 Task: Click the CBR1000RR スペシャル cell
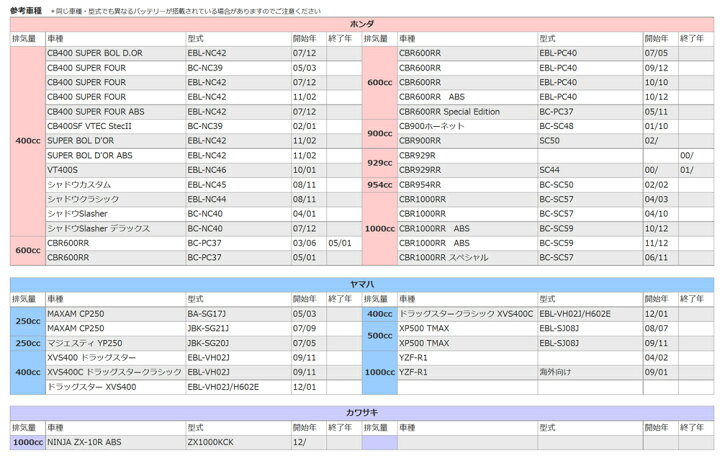[467, 258]
